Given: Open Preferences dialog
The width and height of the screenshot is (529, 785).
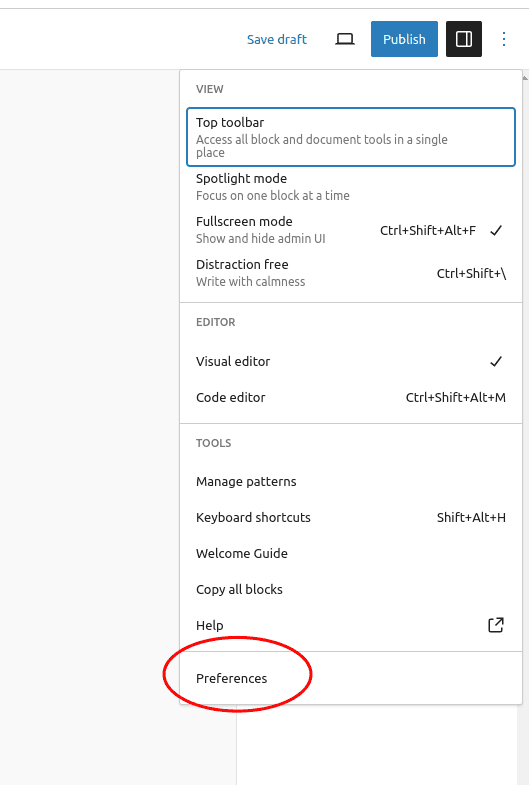Looking at the screenshot, I should click(x=351, y=678).
